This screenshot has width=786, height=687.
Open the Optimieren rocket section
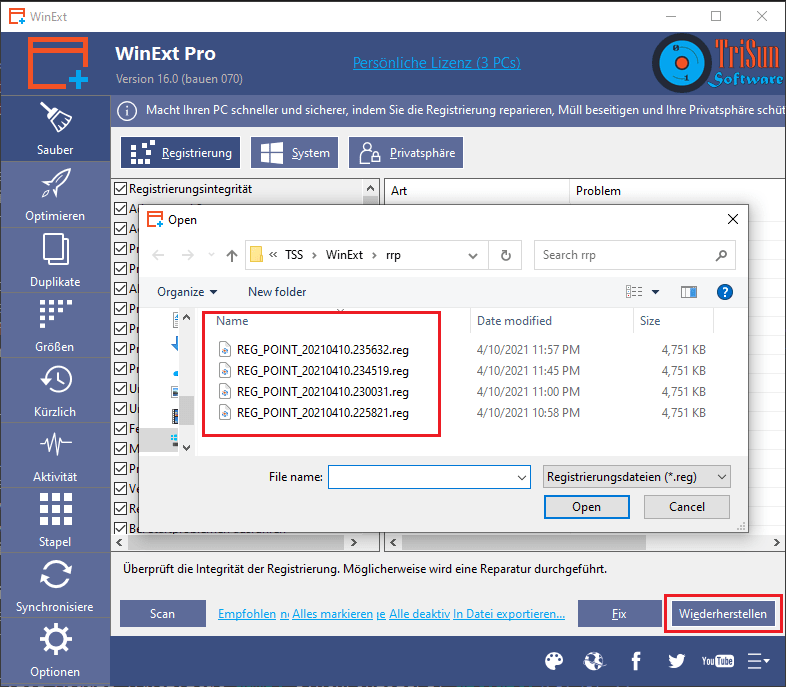tap(55, 195)
